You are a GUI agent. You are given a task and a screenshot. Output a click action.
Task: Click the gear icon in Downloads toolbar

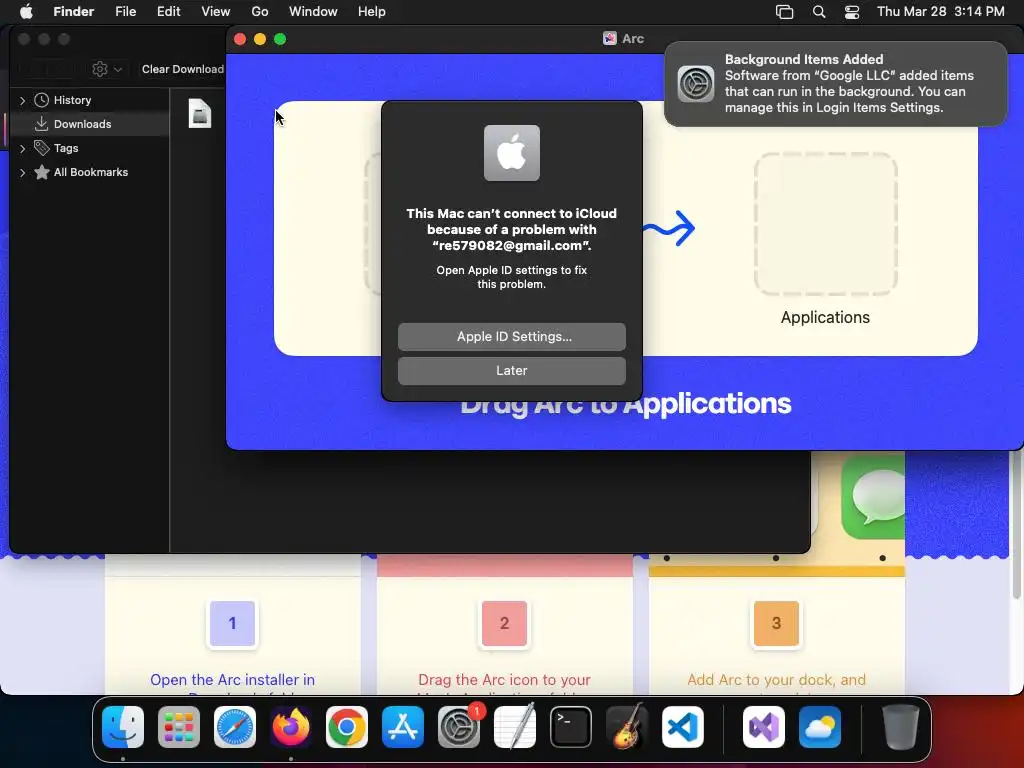click(100, 69)
